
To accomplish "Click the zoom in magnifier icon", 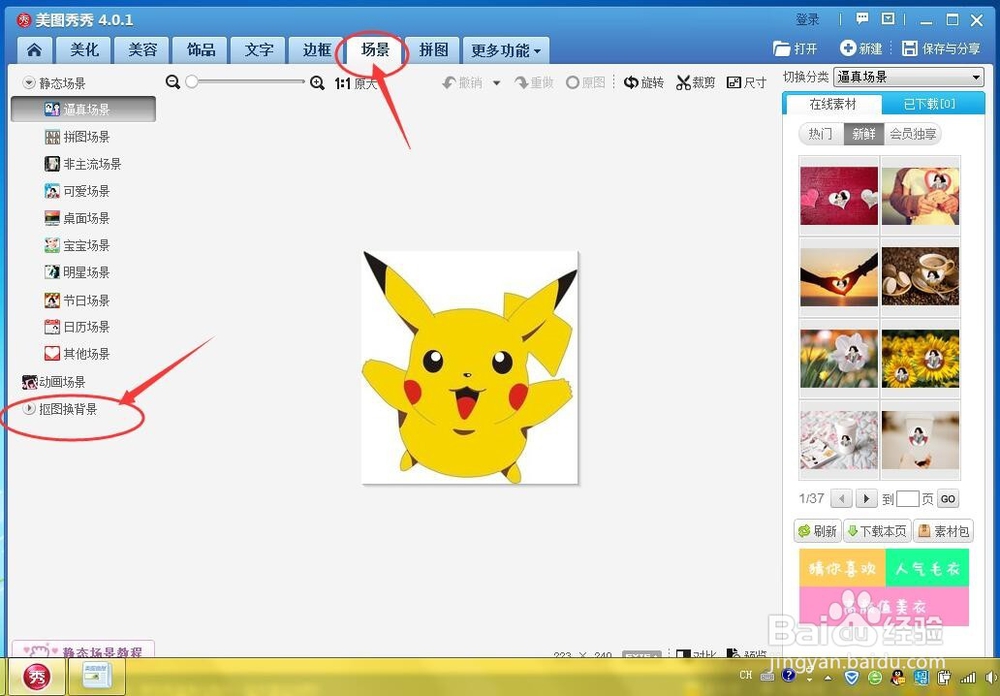I will pos(317,82).
